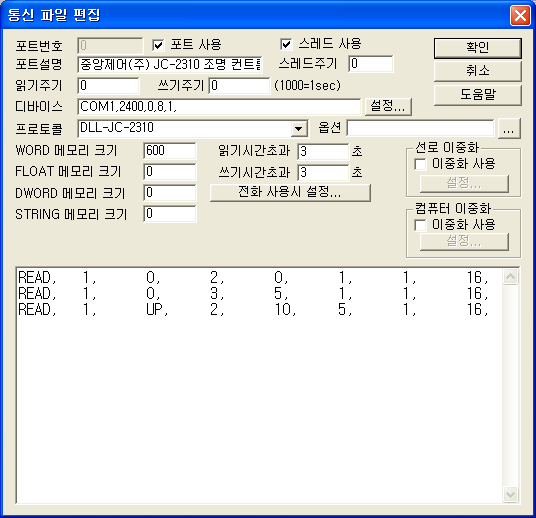Click the 스레드주기 input field
This screenshot has width=536, height=518.
pos(371,64)
